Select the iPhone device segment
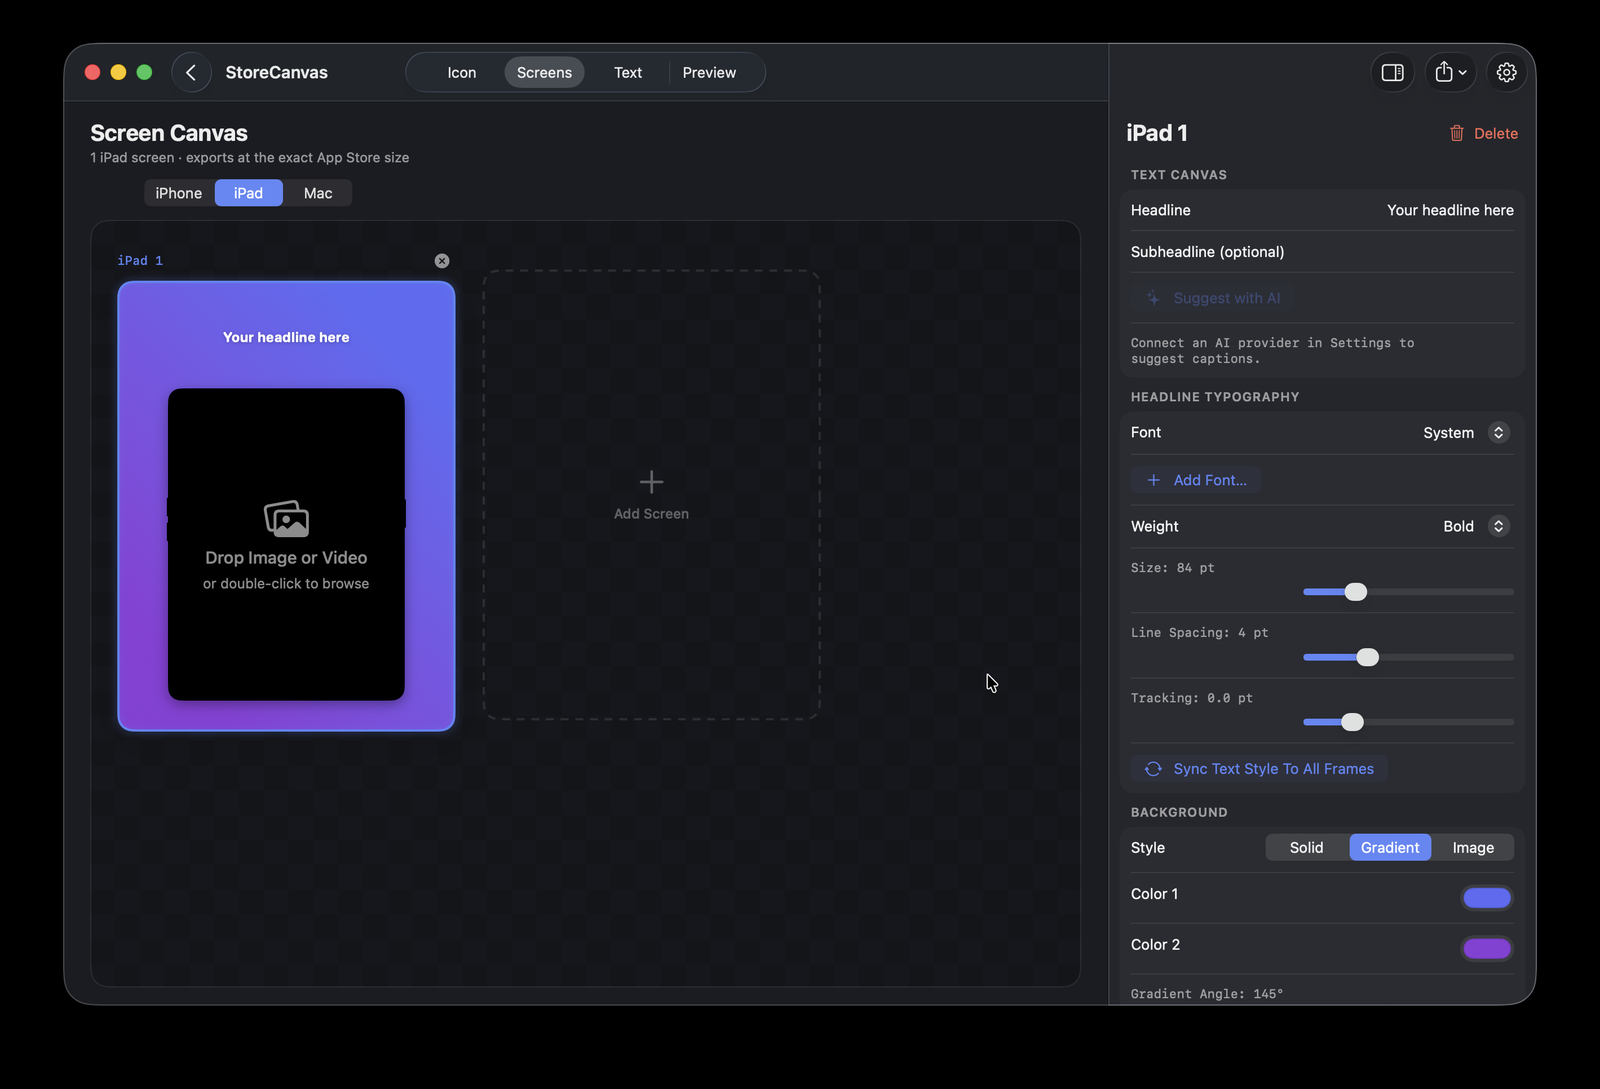This screenshot has height=1089, width=1600. [179, 193]
